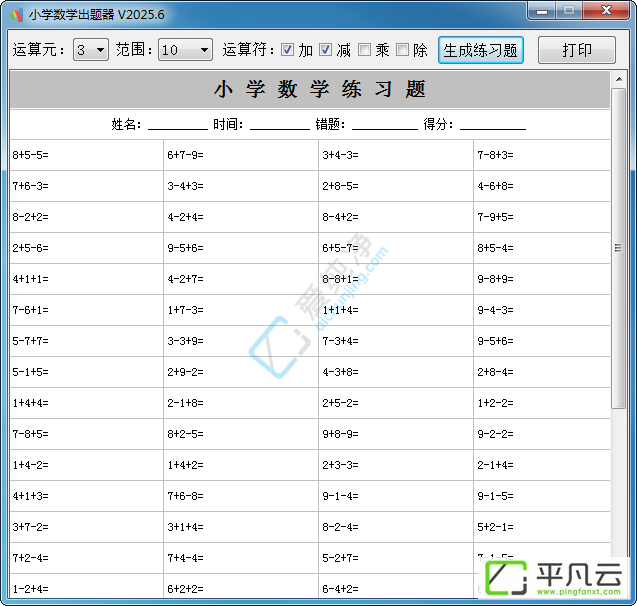Select the 1-2+4= problem cell
The height and width of the screenshot is (606, 637).
click(x=87, y=586)
